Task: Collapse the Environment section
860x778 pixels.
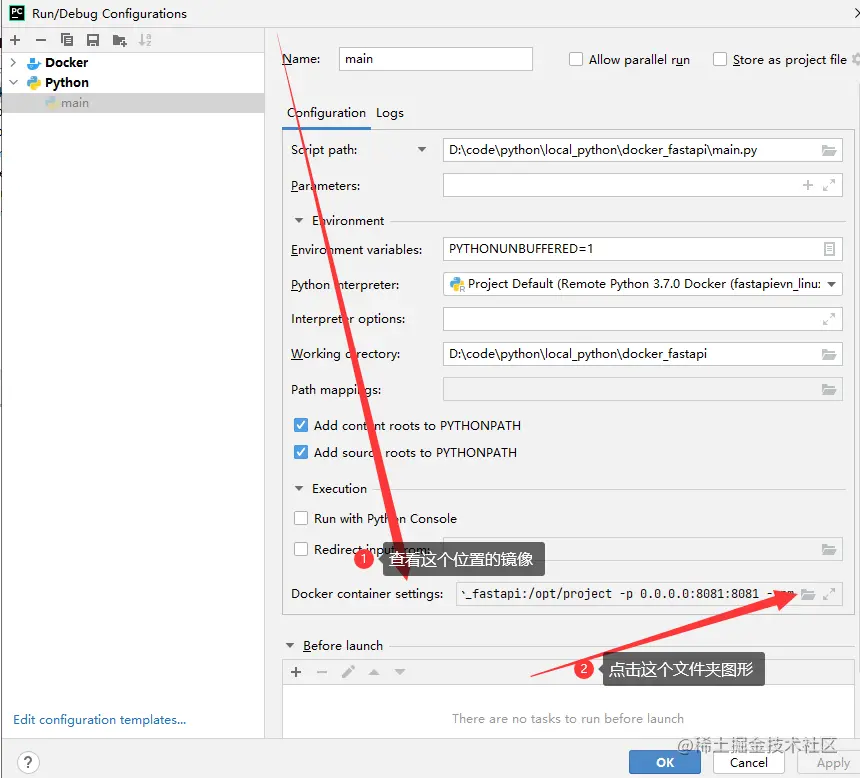Action: point(299,221)
